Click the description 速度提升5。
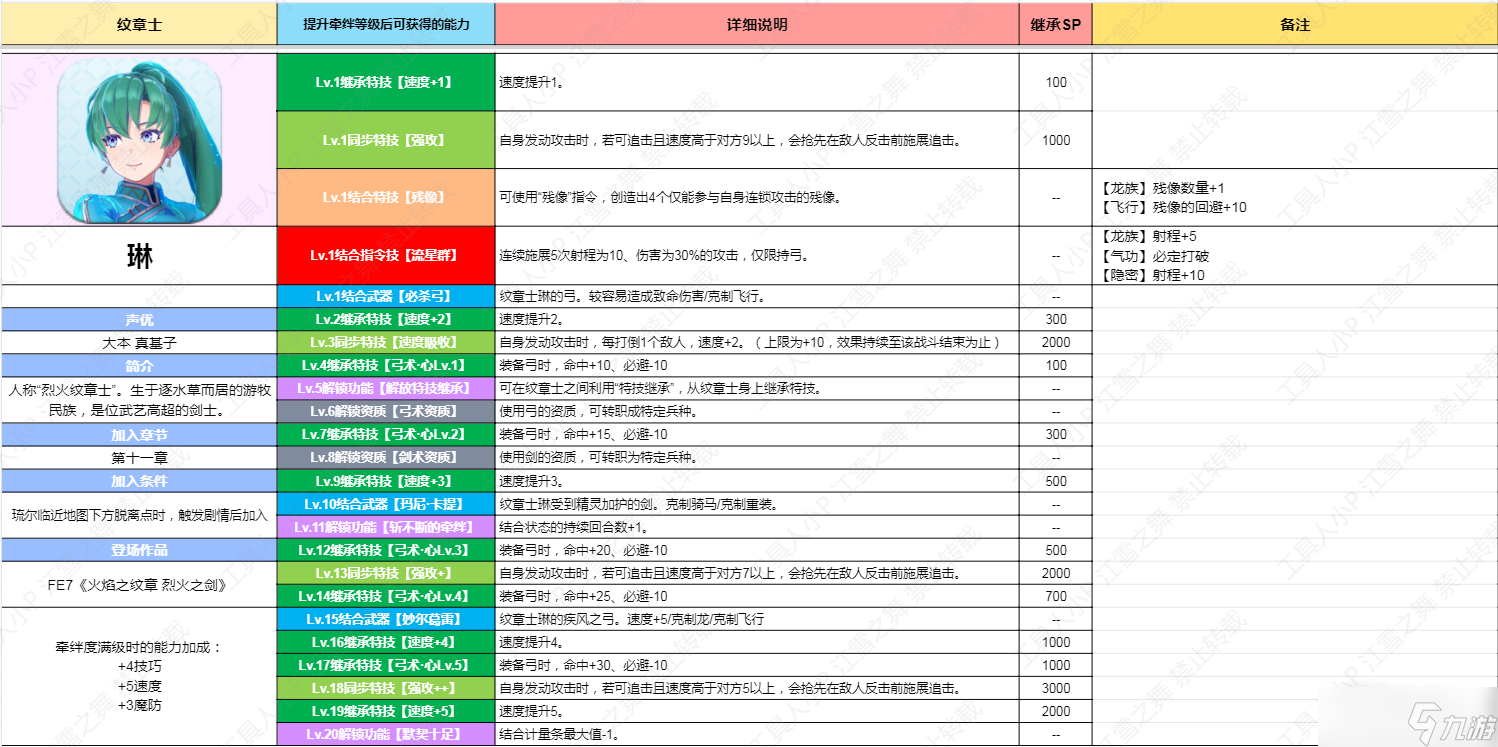The width and height of the screenshot is (1498, 747). tap(532, 711)
